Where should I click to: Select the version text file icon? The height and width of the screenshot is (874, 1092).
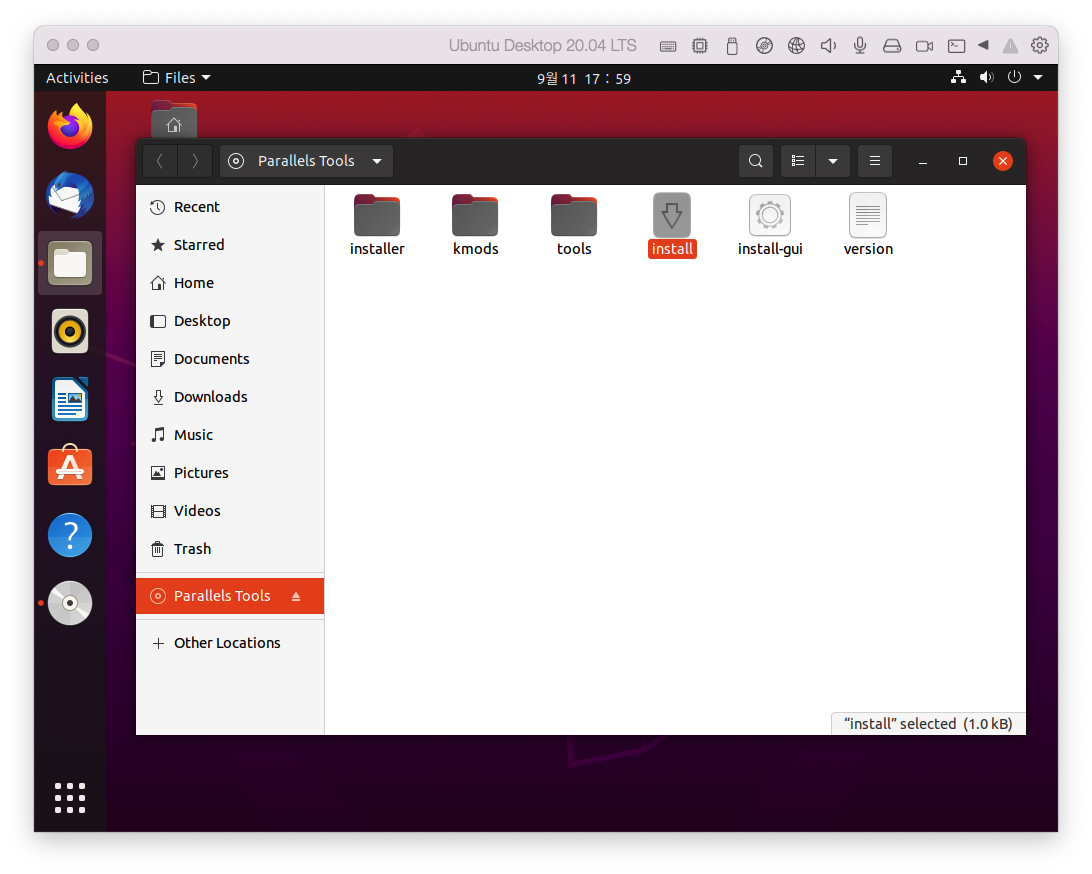(868, 215)
